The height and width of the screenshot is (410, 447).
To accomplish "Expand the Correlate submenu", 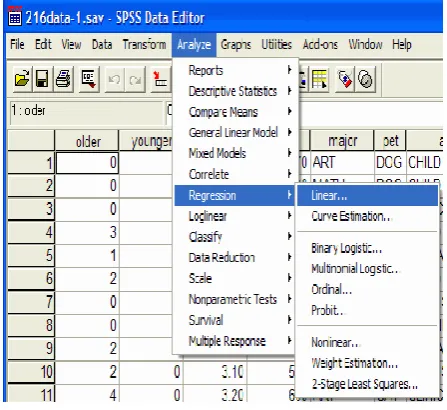I will click(x=234, y=174).
